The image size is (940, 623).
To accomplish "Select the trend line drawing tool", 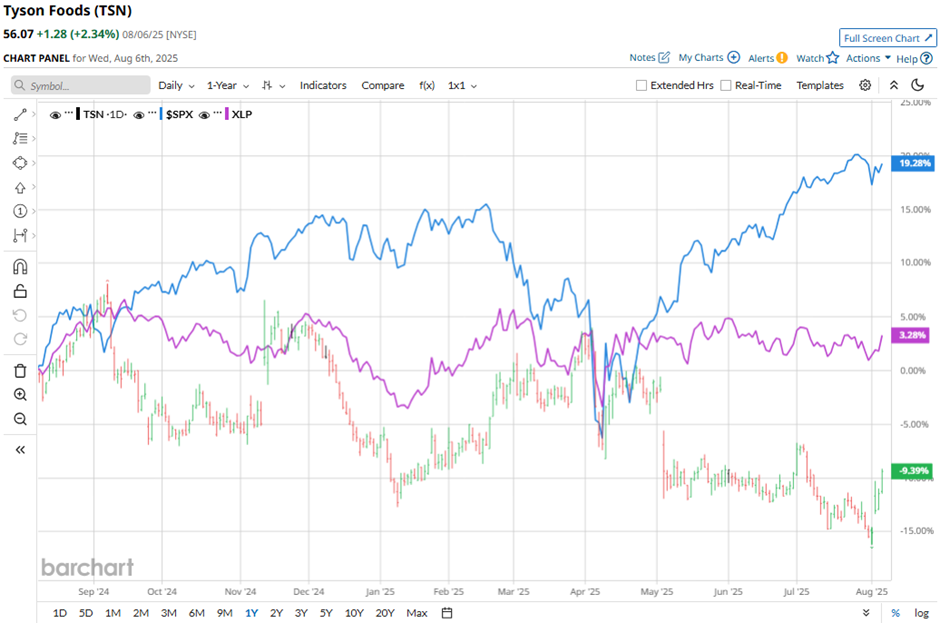I will point(20,114).
